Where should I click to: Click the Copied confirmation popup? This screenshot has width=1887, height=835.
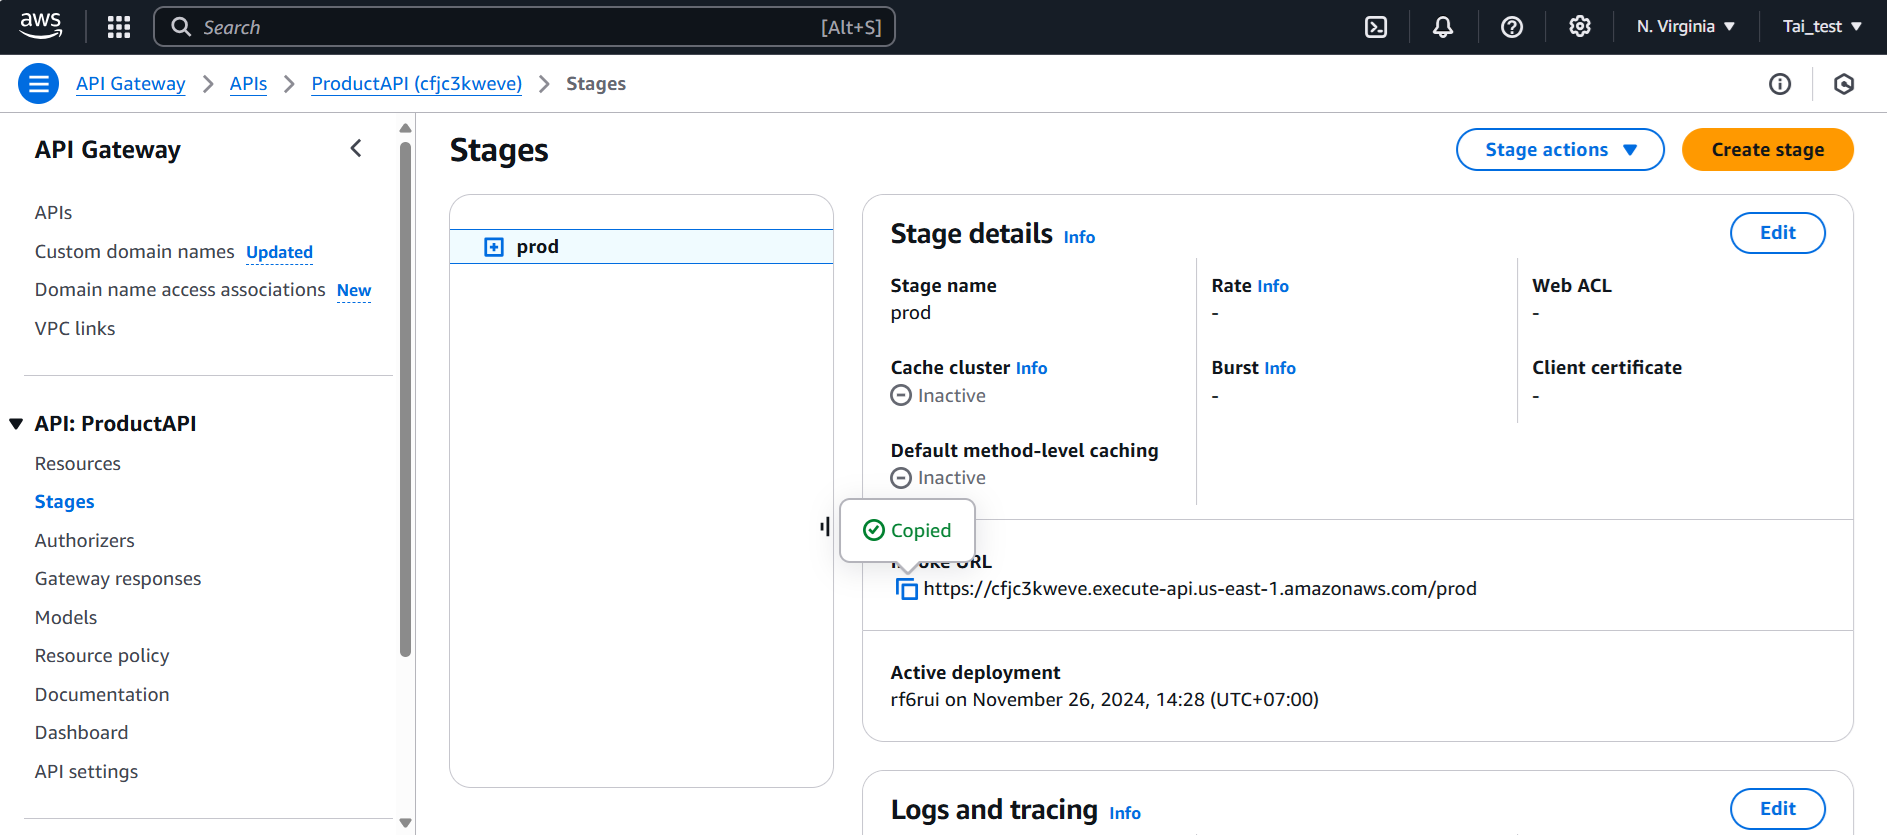tap(907, 531)
